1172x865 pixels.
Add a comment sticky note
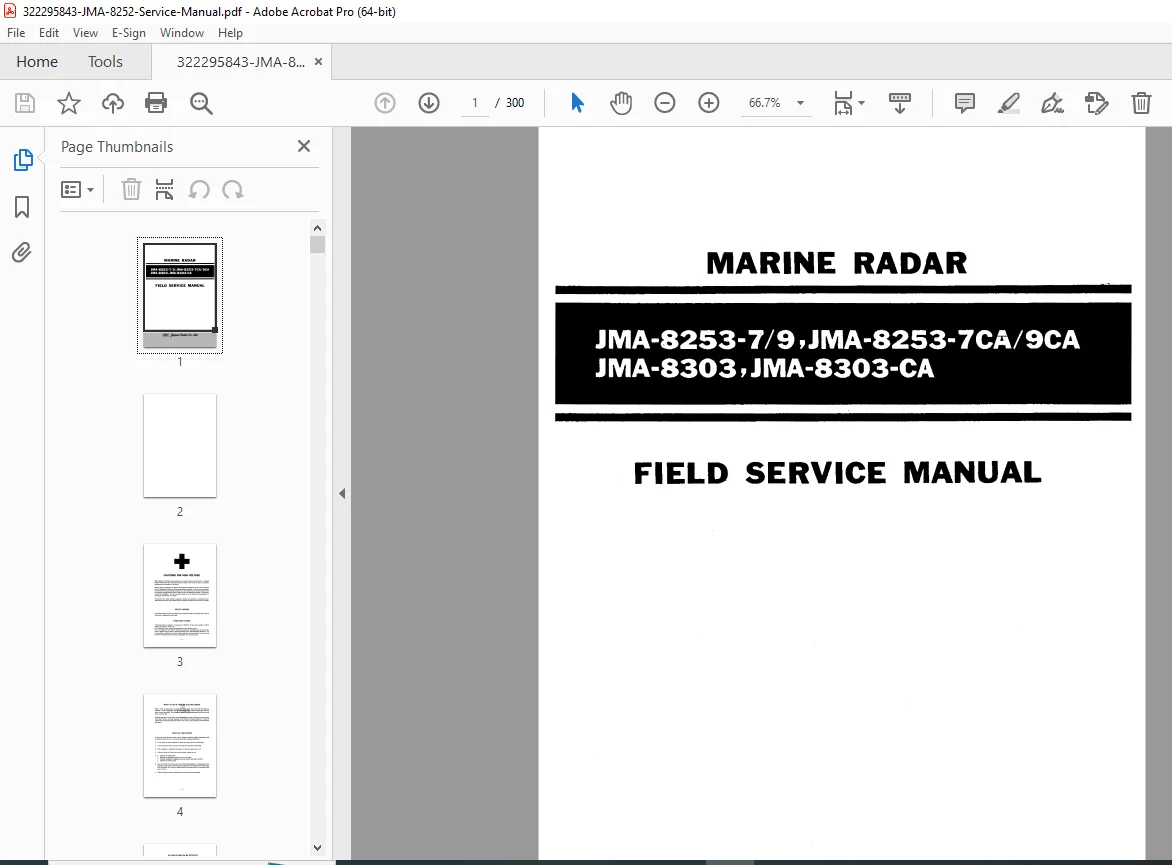click(965, 103)
